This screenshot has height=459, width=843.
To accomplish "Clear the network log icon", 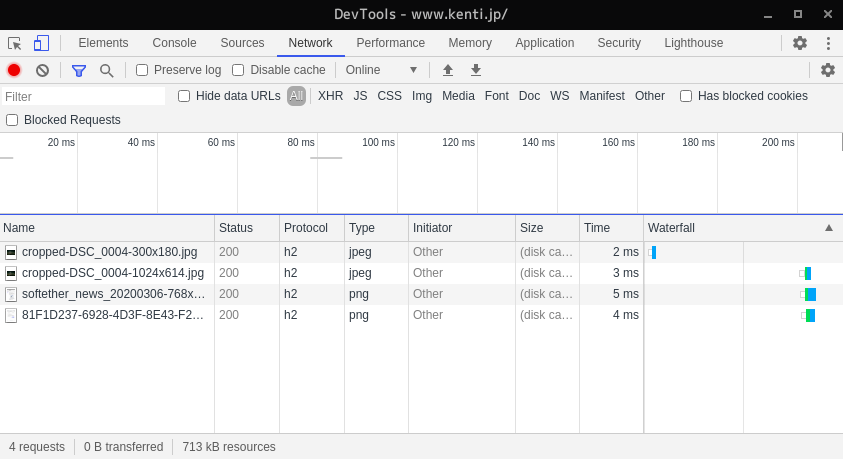I will tap(42, 70).
